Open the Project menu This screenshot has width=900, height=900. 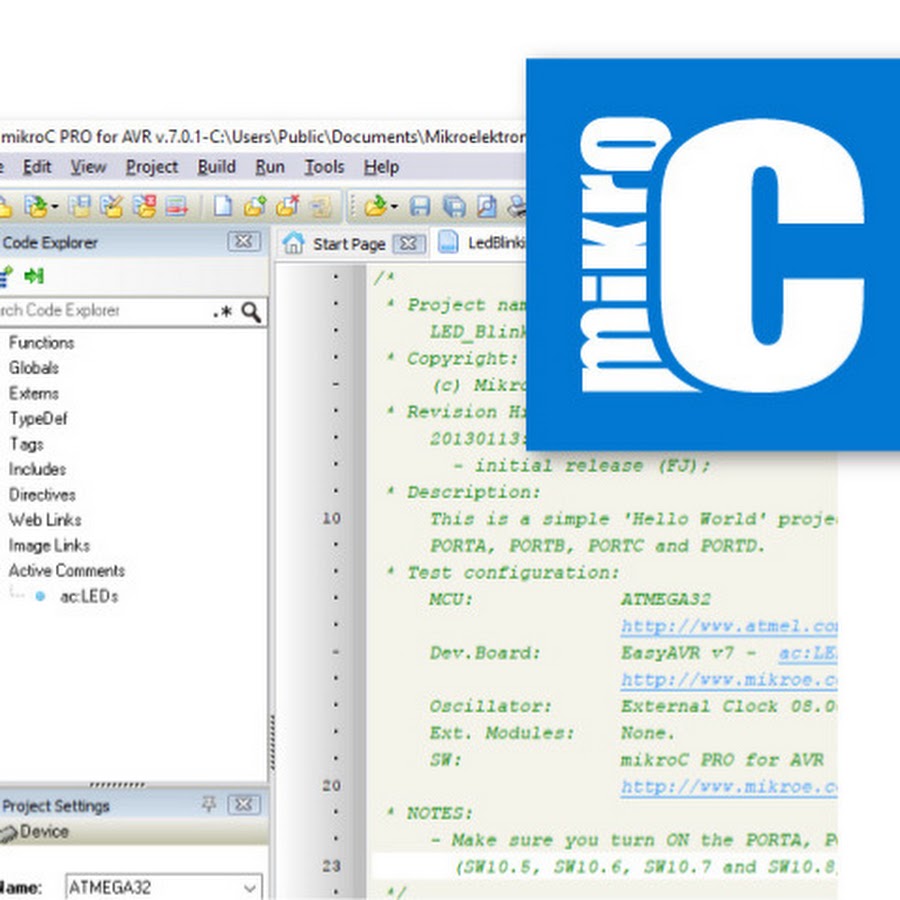152,167
